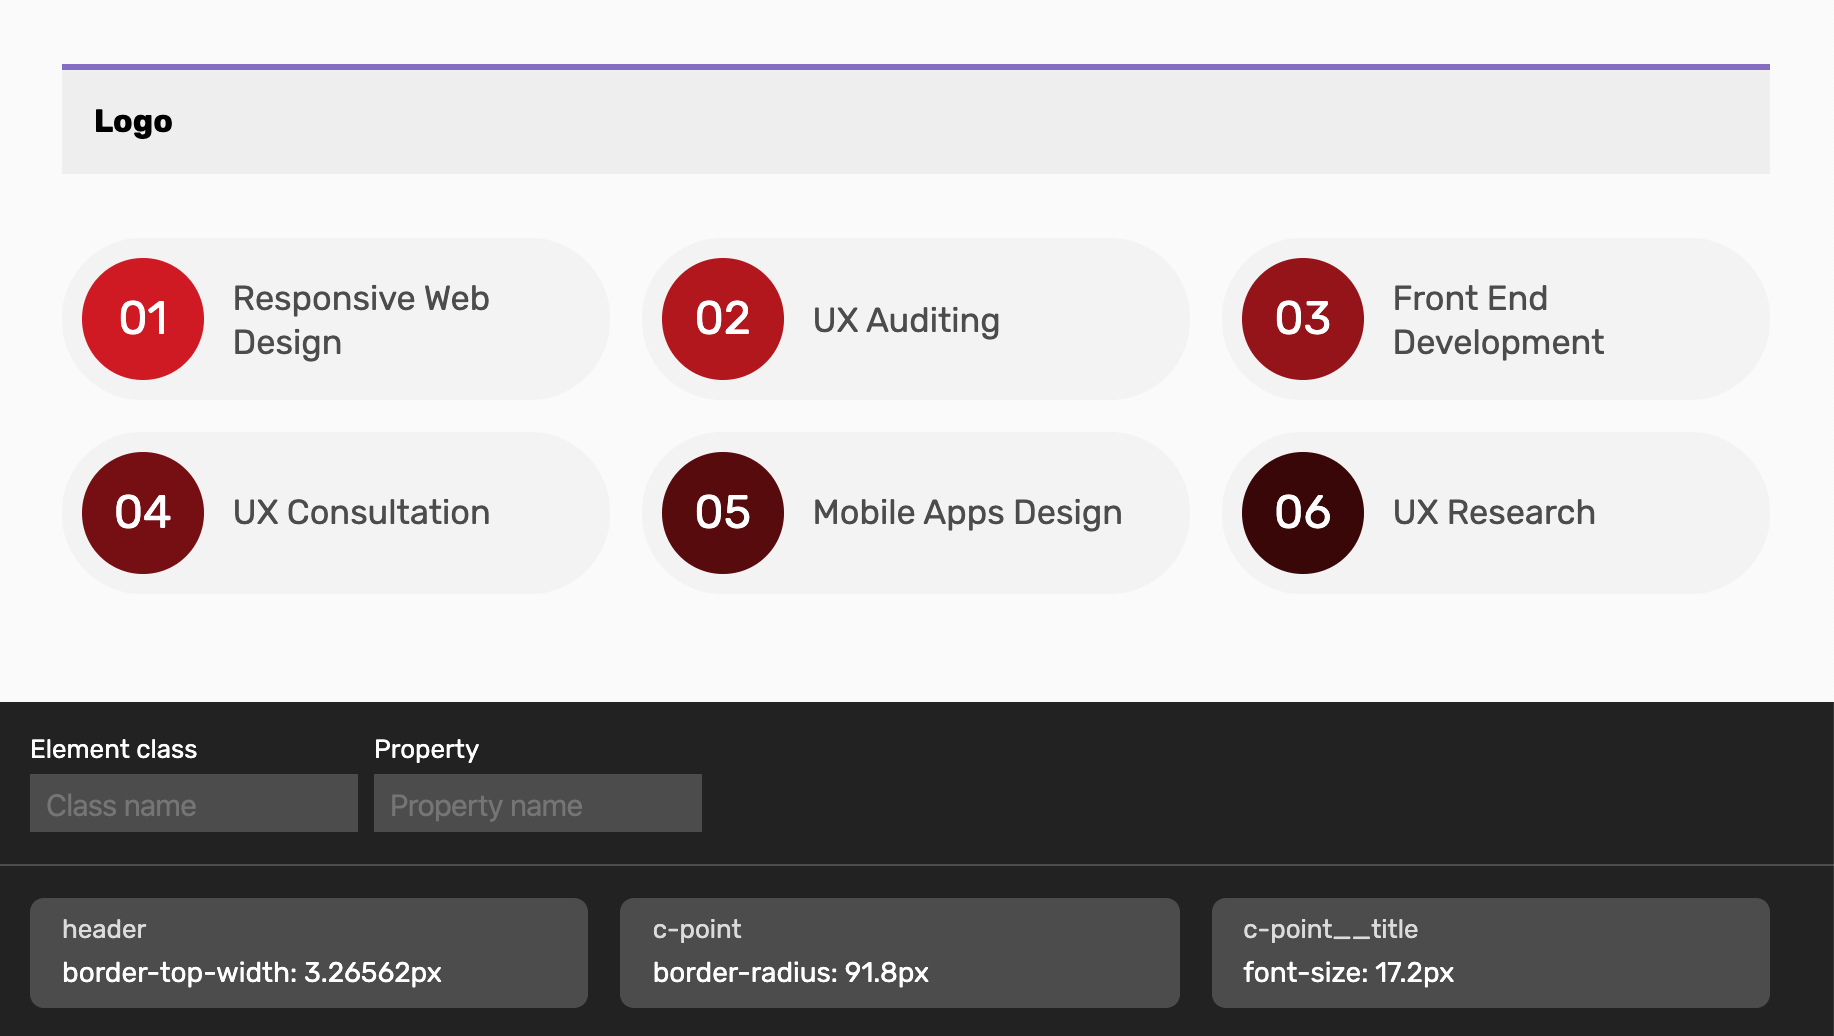The width and height of the screenshot is (1834, 1036).
Task: Click the header border-top-width card
Action: (309, 952)
